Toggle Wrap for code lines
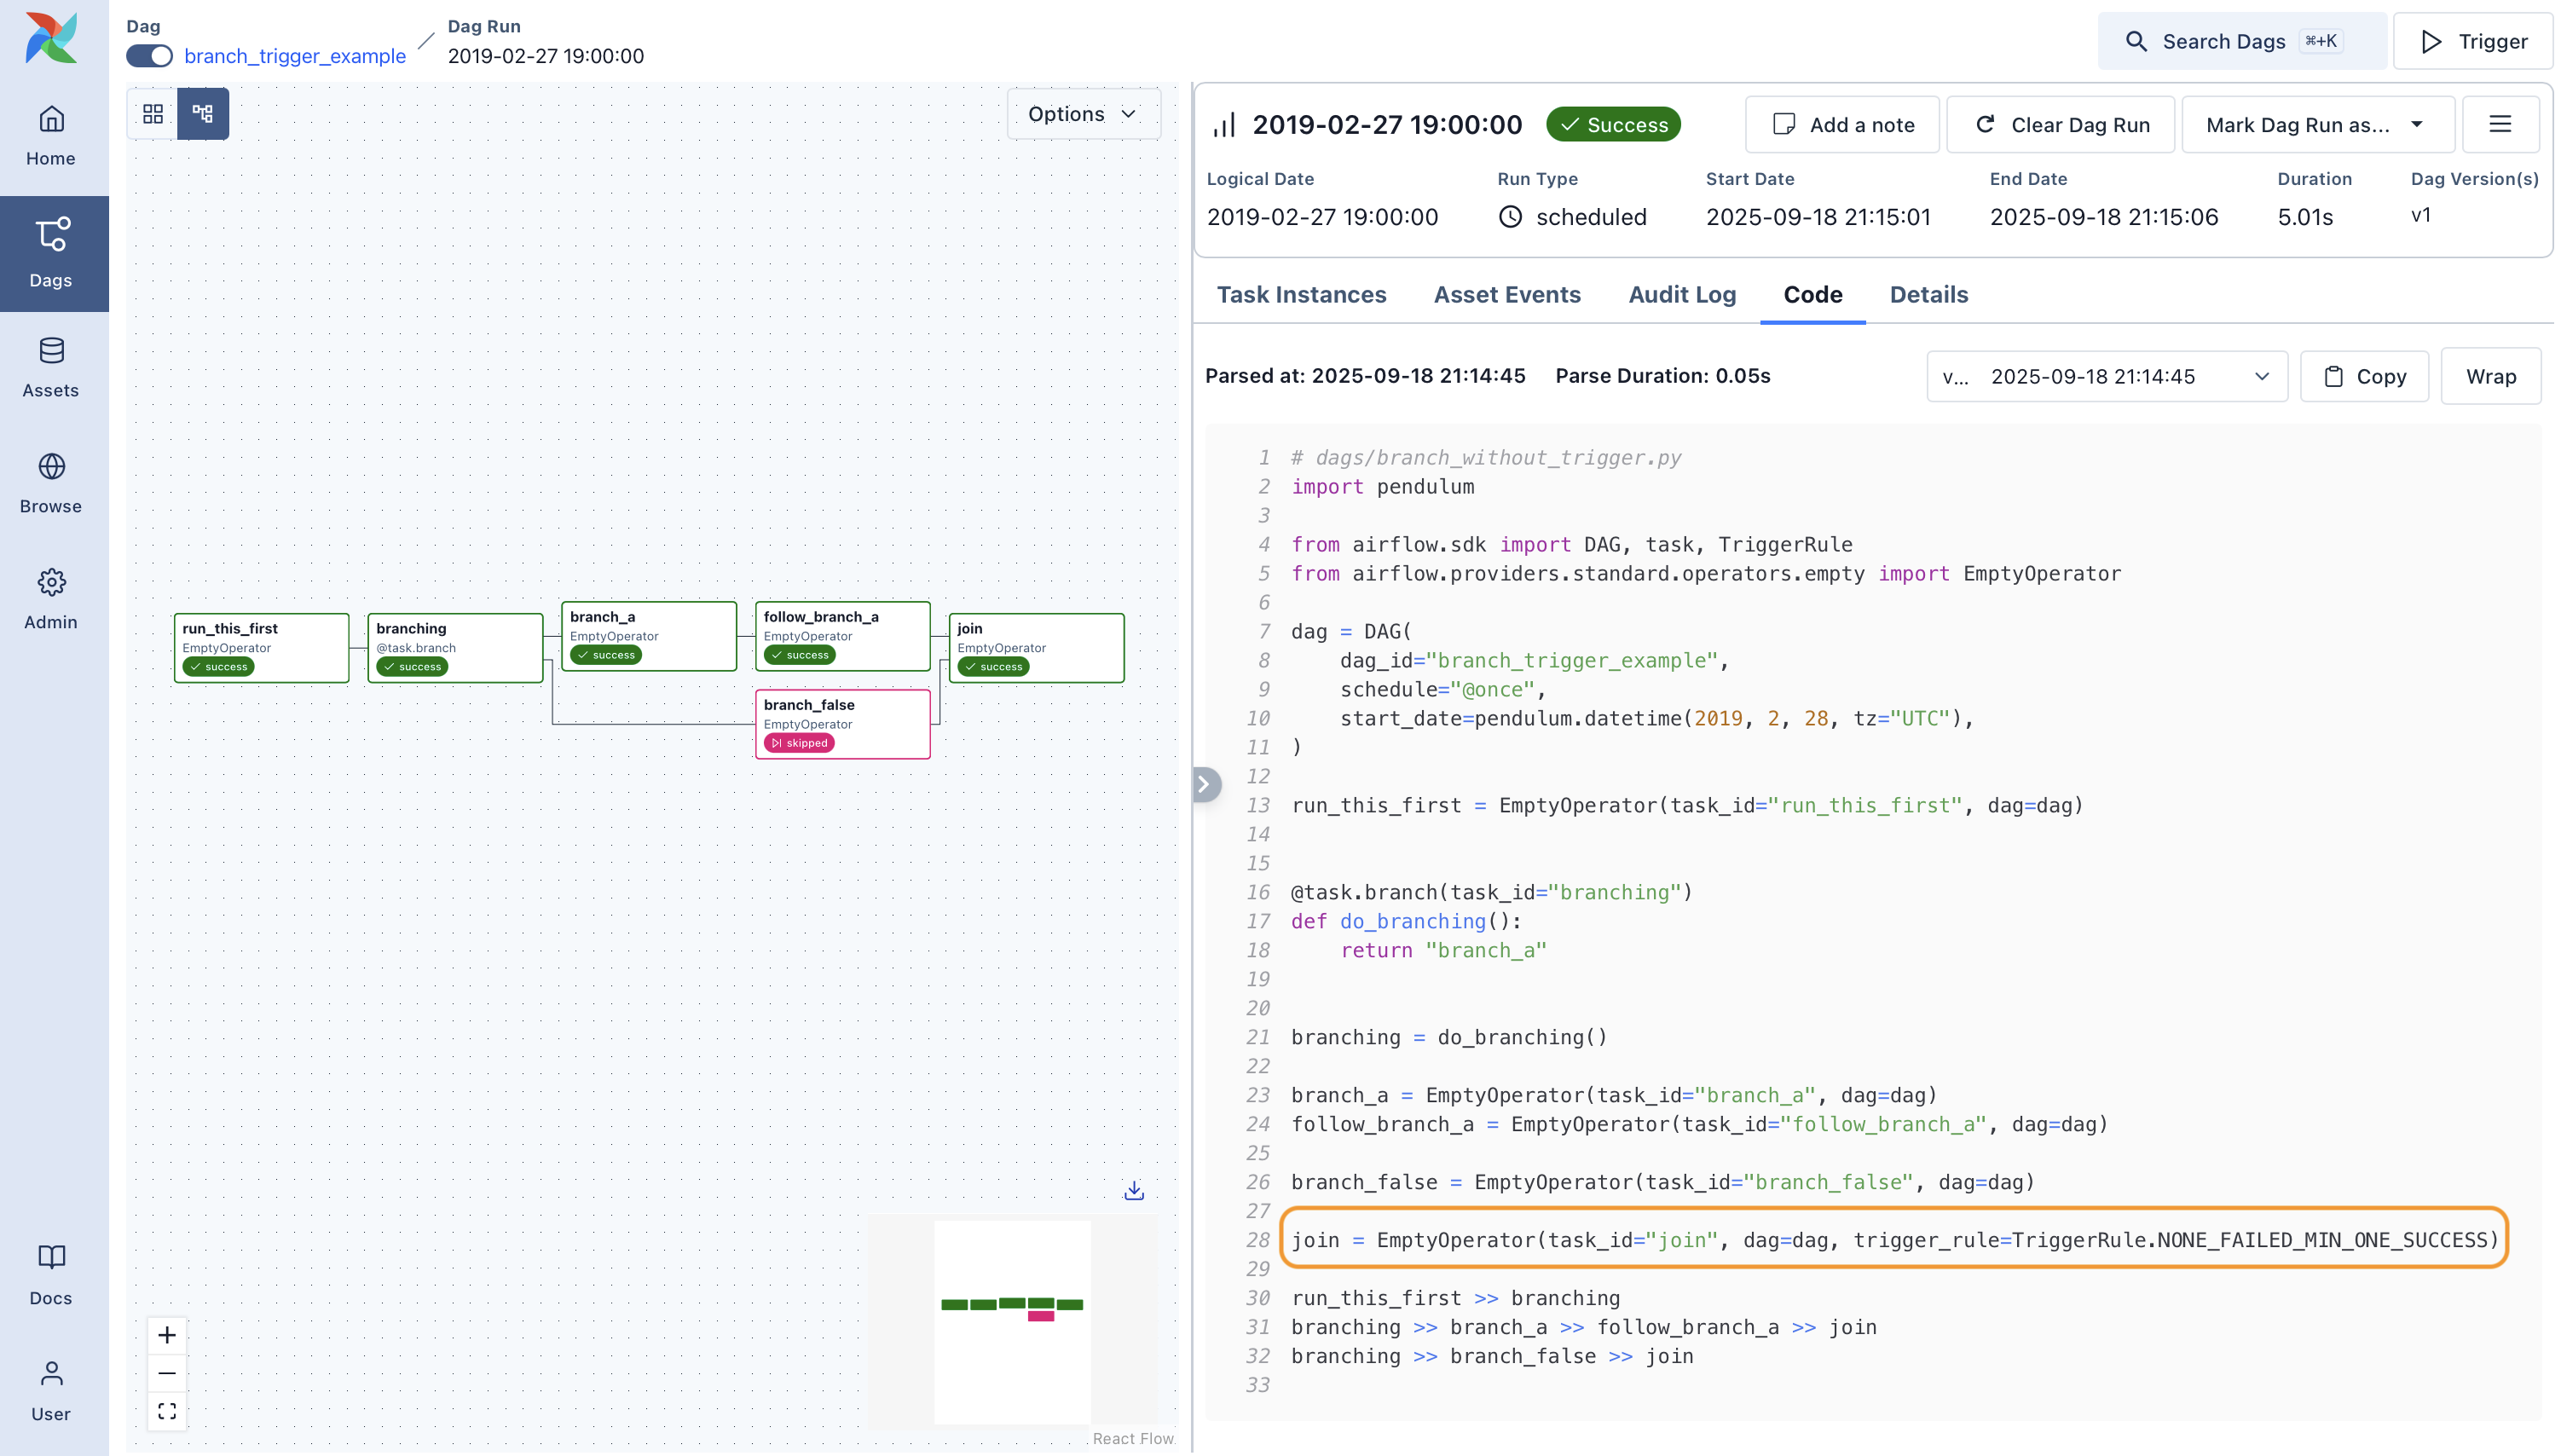The height and width of the screenshot is (1456, 2561). 2490,376
